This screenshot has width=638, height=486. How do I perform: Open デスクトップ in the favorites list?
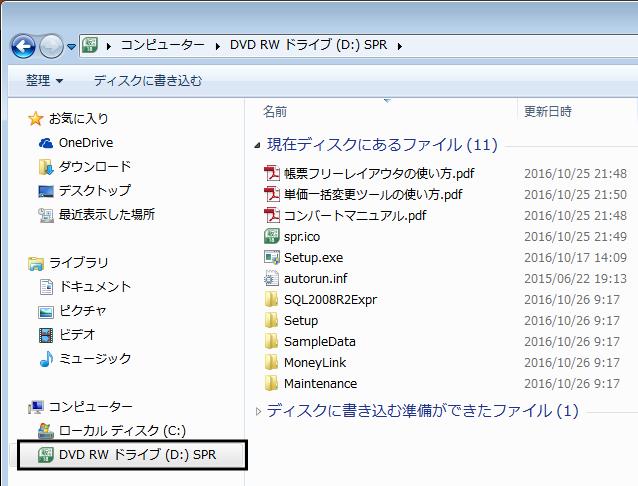click(95, 190)
